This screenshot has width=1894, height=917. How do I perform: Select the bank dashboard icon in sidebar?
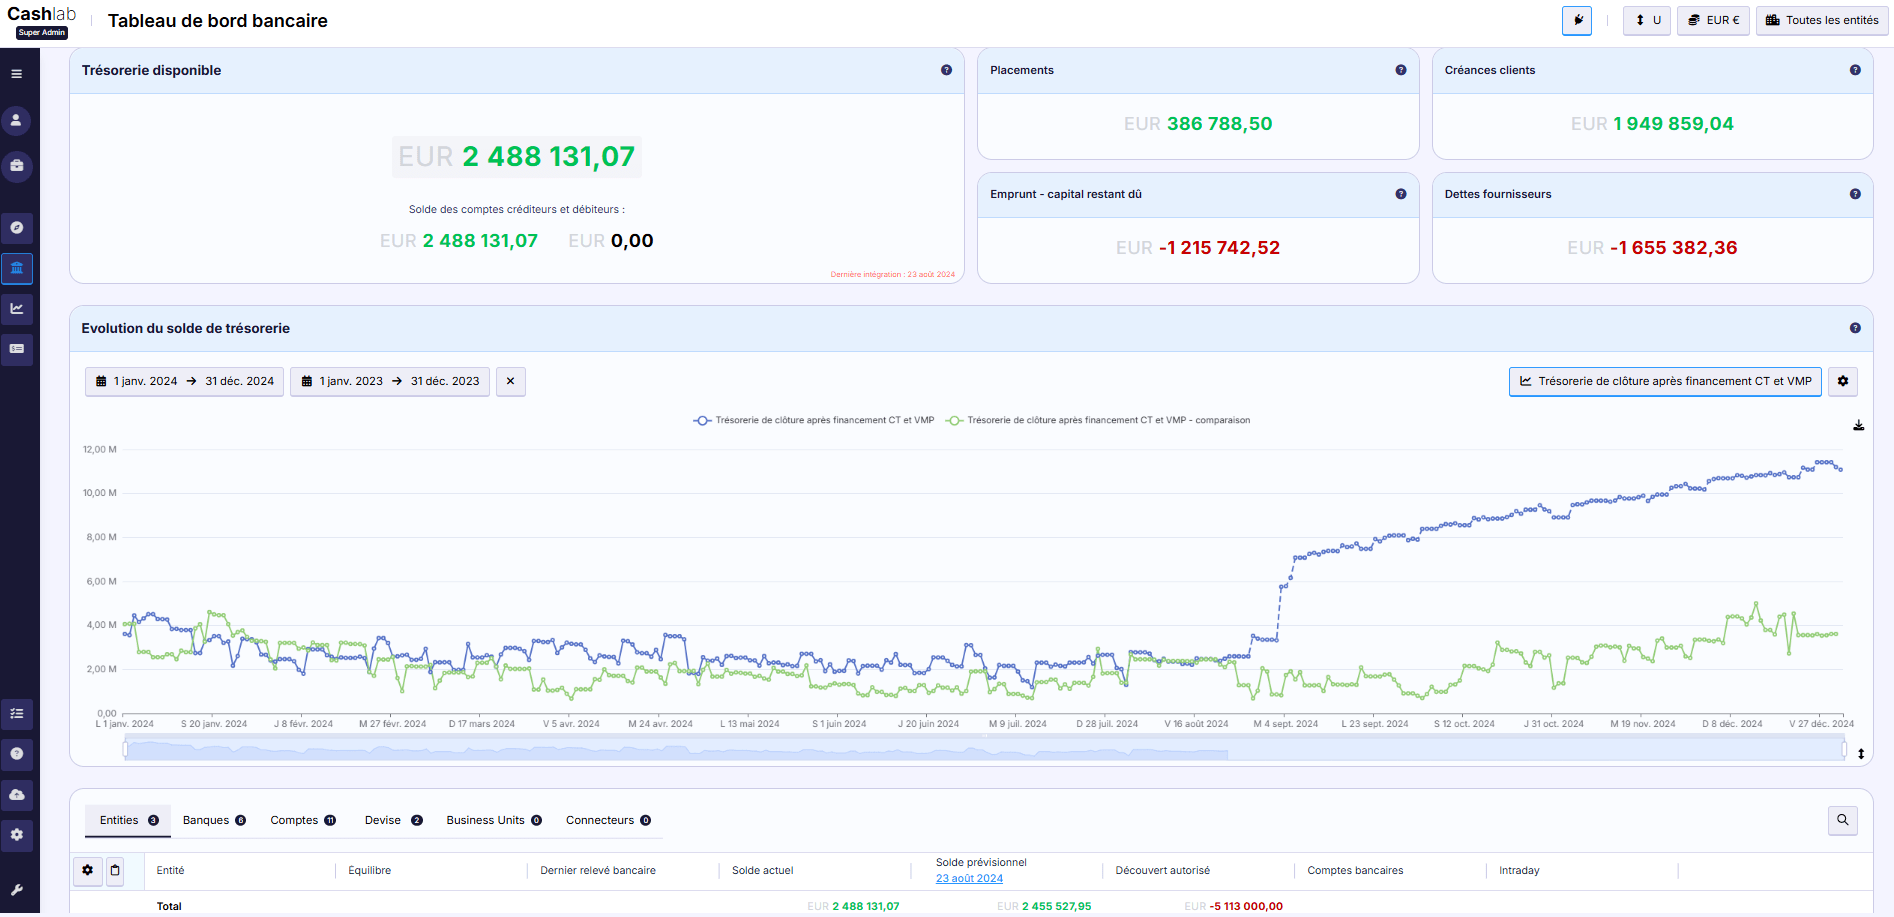(x=16, y=268)
